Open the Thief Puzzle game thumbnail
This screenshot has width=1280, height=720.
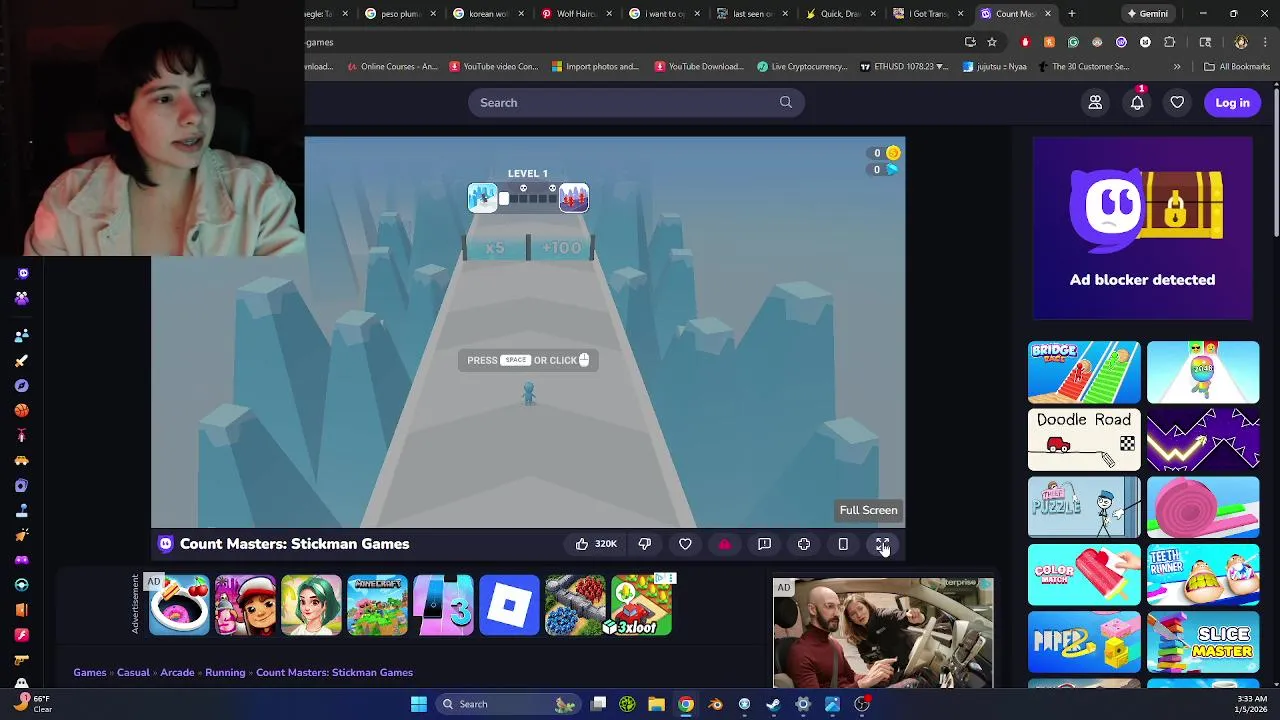[x=1084, y=507]
